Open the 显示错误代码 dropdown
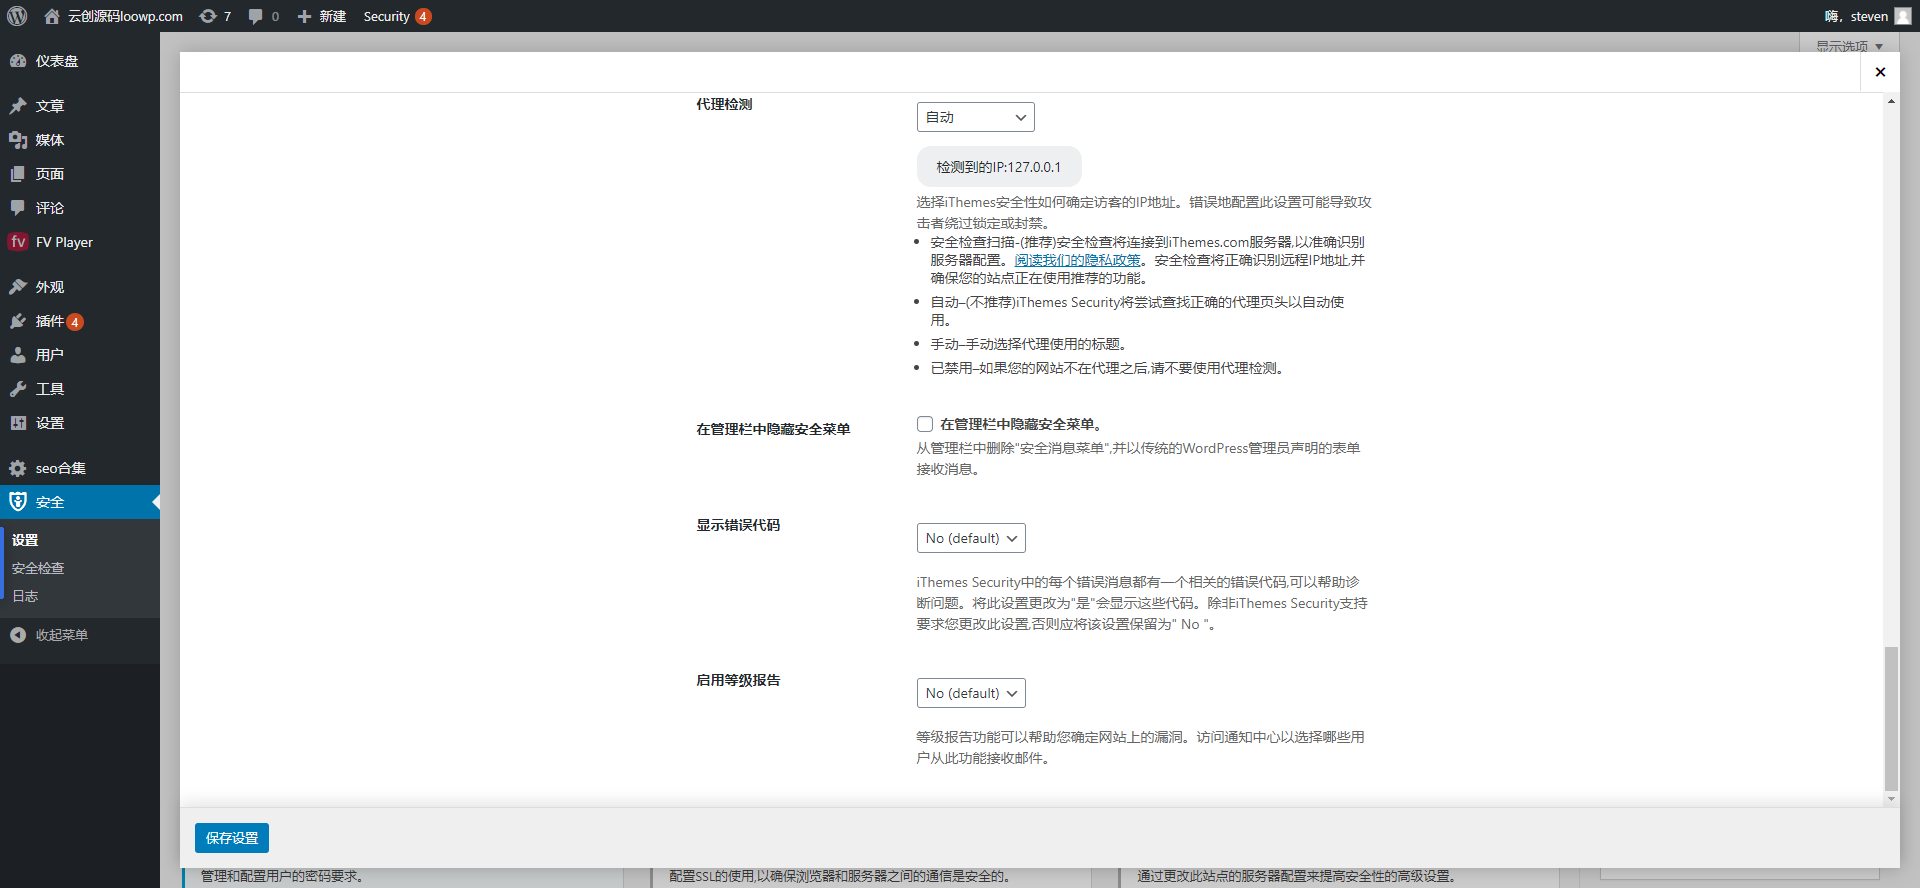This screenshot has height=888, width=1920. [971, 538]
